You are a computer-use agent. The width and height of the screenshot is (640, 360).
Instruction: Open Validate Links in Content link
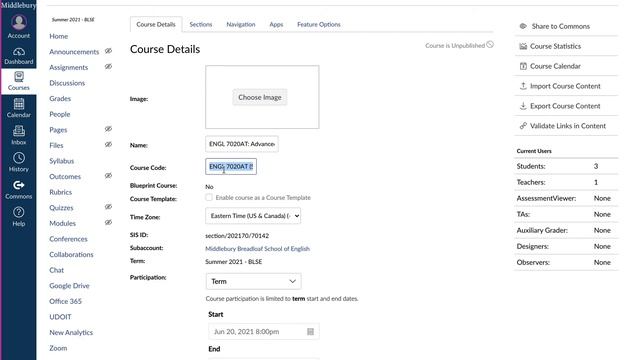(568, 126)
